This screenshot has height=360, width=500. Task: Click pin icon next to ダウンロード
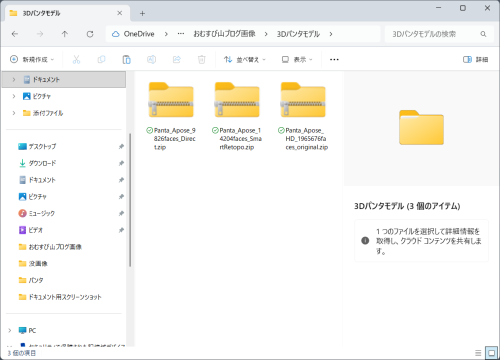pyautogui.click(x=121, y=163)
